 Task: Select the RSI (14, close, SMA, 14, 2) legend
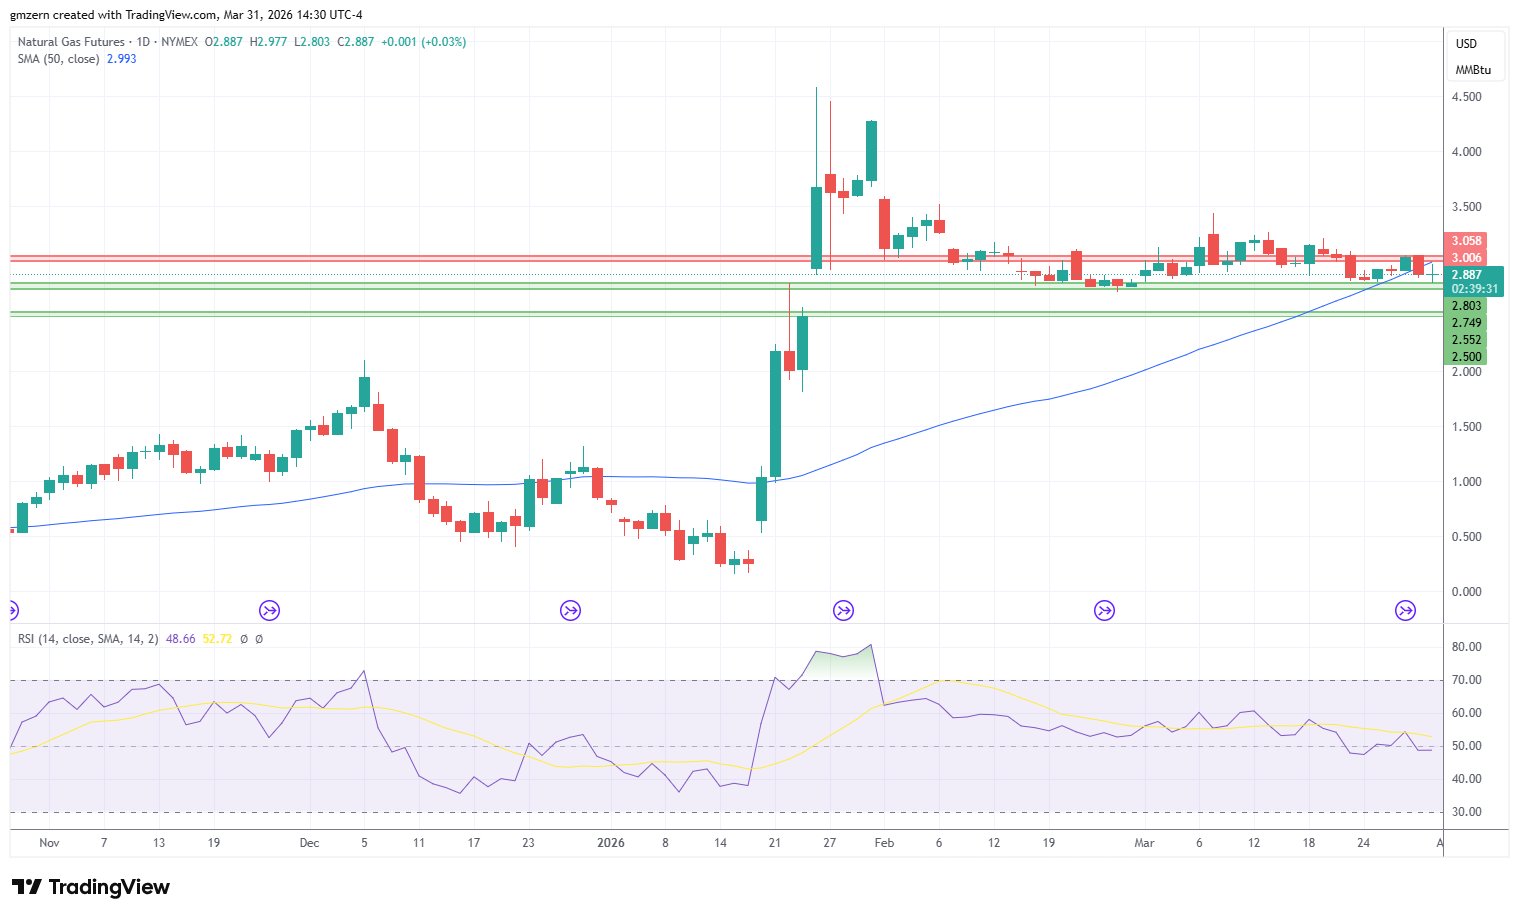tap(88, 639)
